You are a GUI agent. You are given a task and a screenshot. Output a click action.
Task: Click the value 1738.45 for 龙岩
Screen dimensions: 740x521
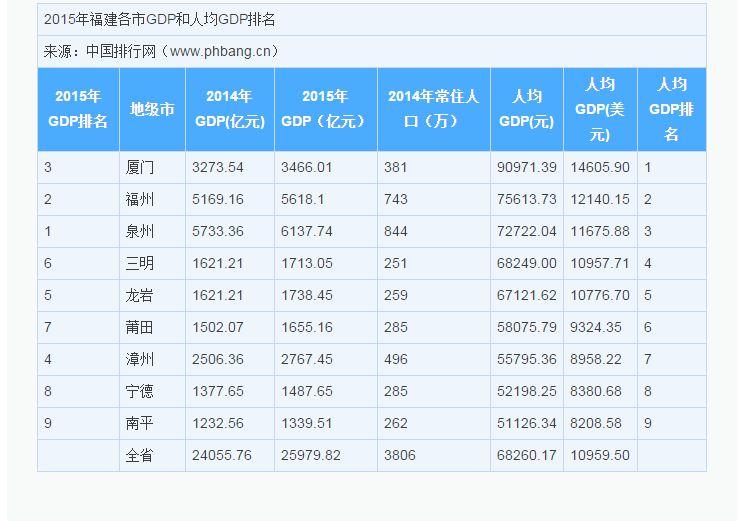tap(307, 295)
